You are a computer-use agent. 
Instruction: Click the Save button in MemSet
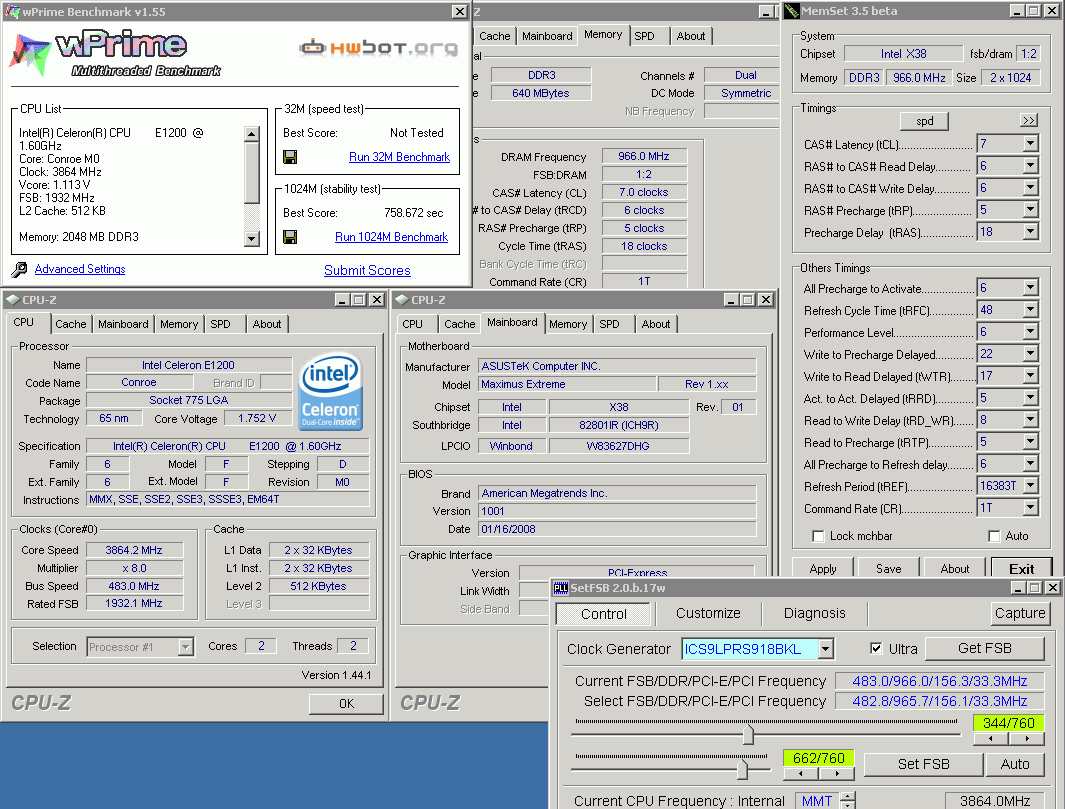888,569
